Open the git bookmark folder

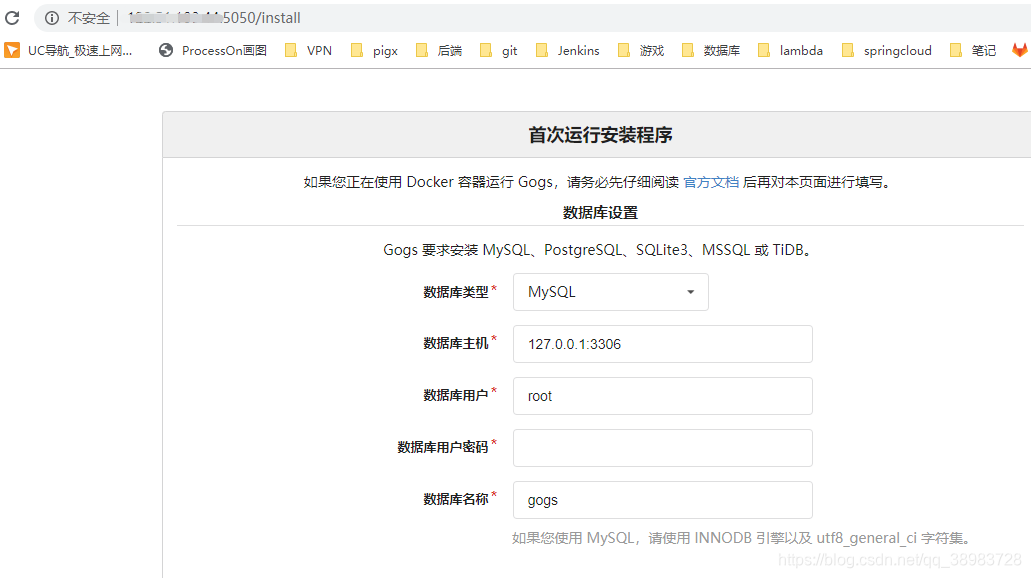[x=498, y=51]
